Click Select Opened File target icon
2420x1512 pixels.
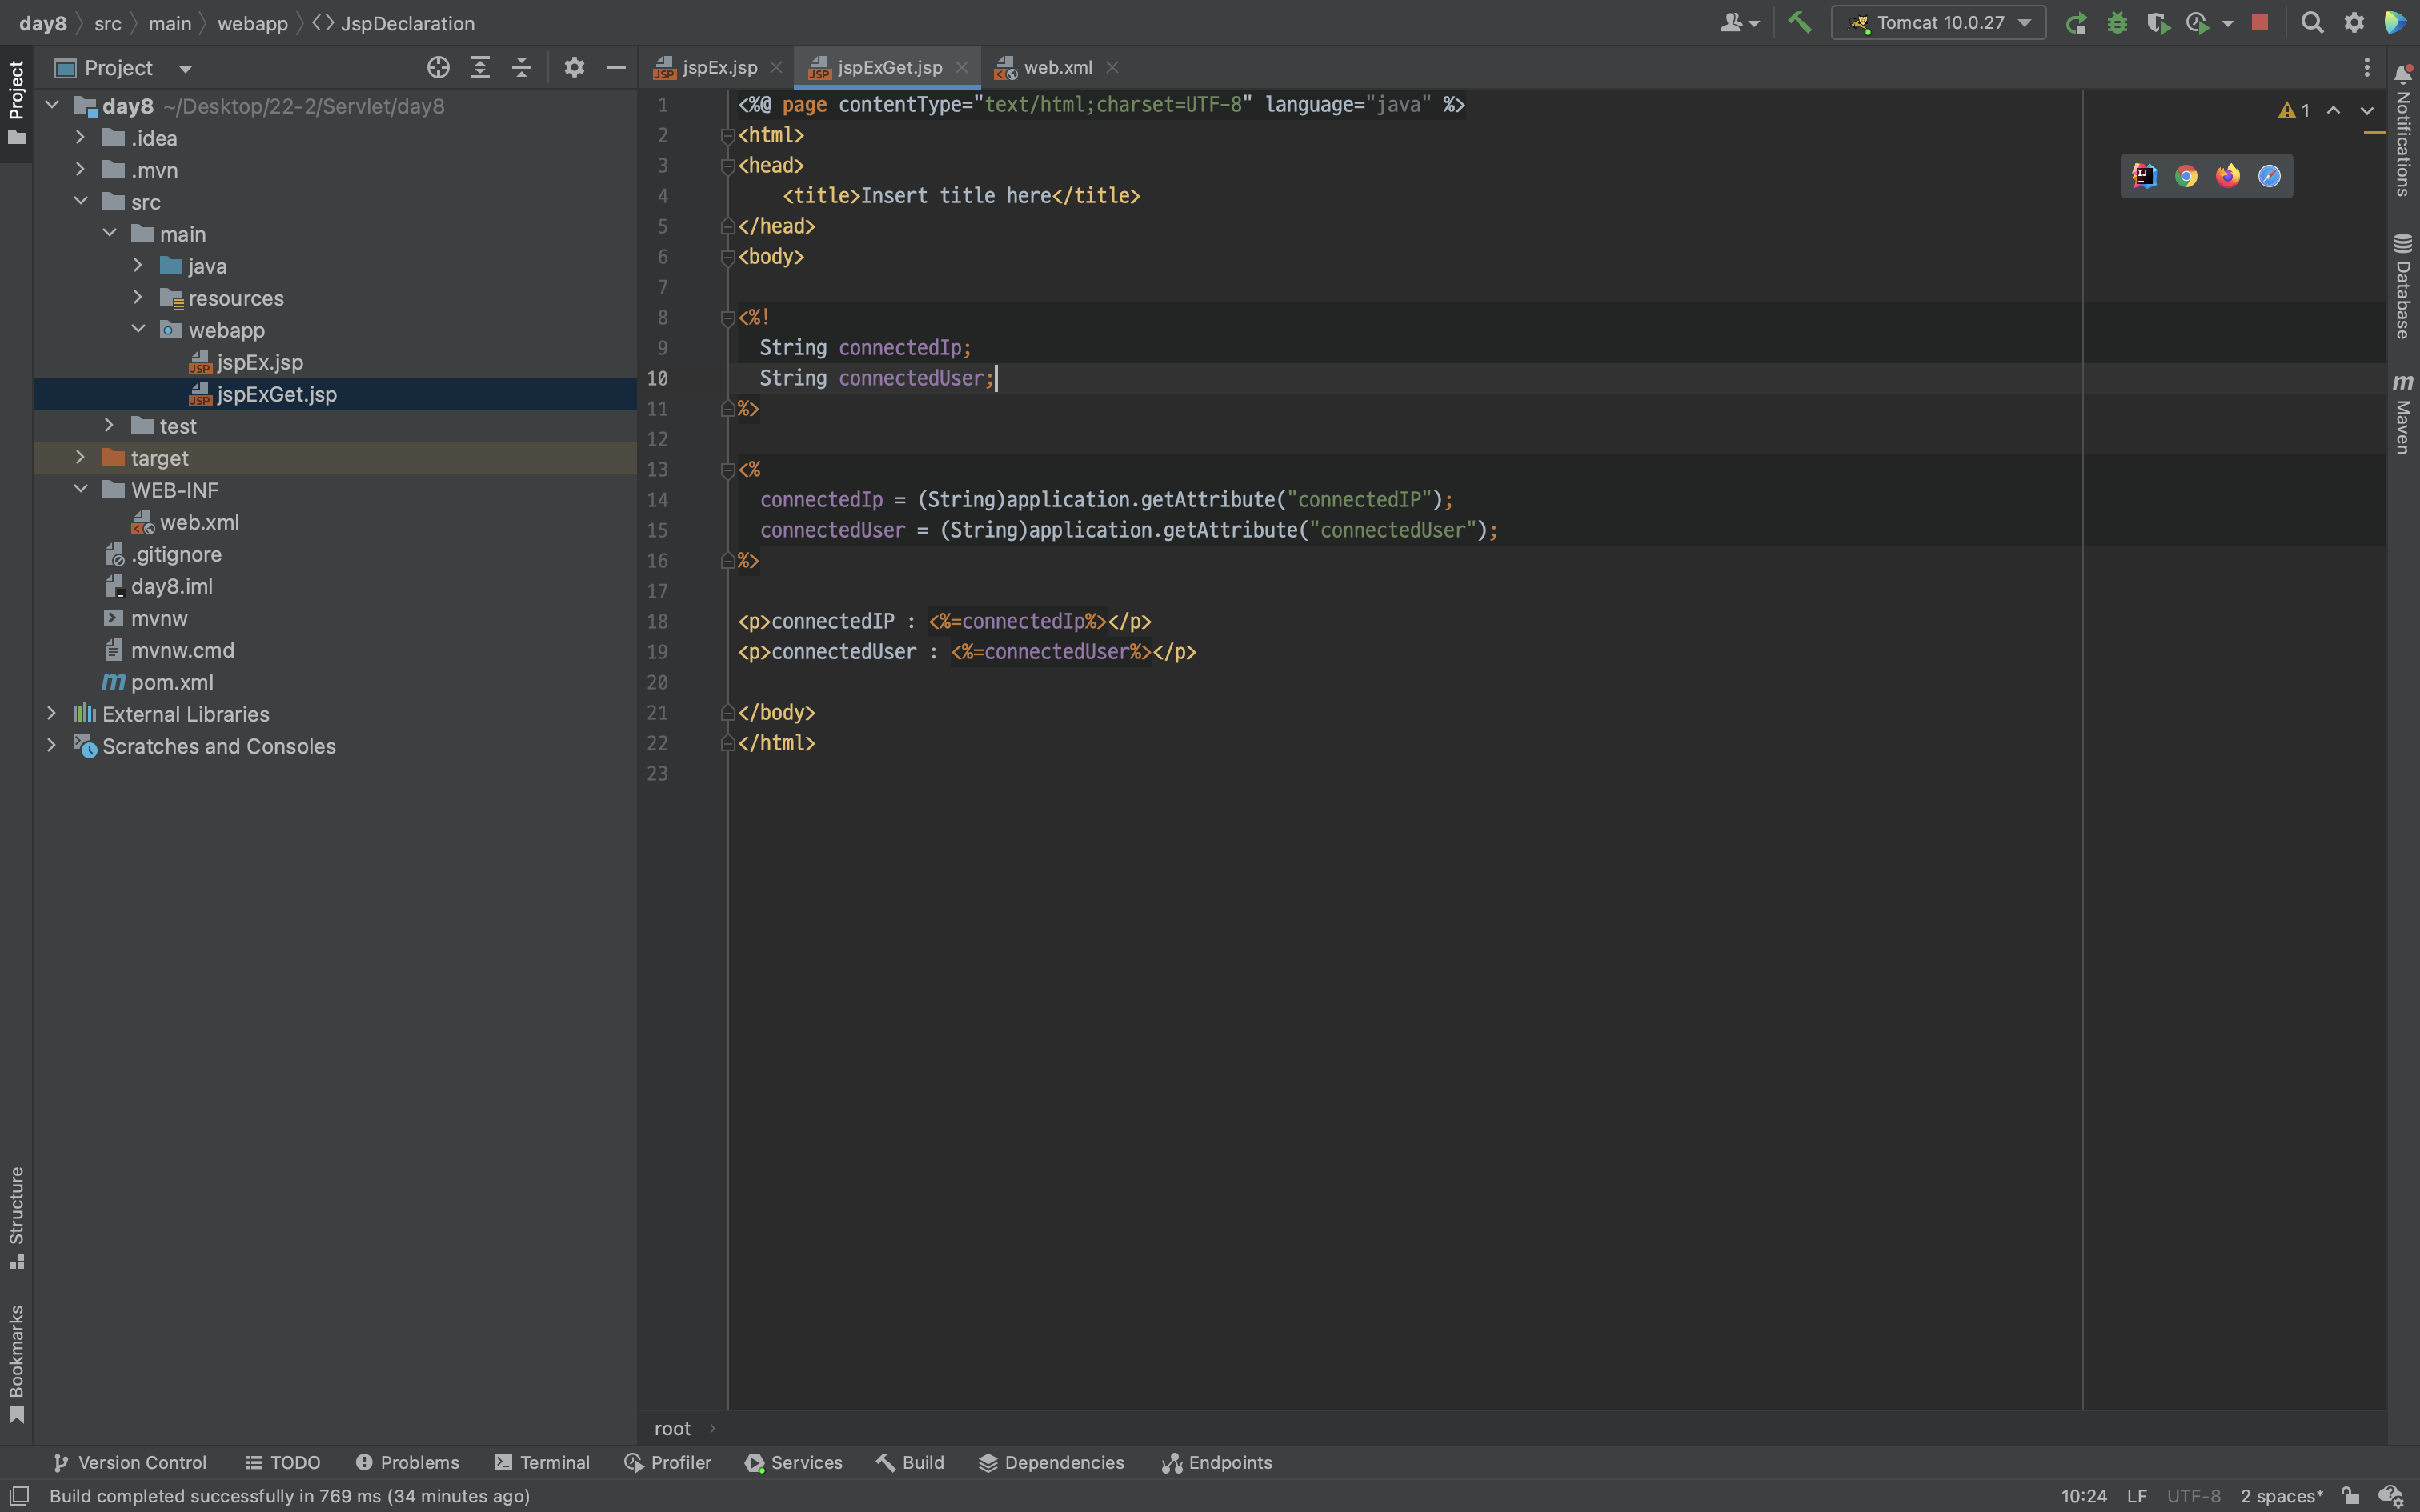click(x=438, y=68)
